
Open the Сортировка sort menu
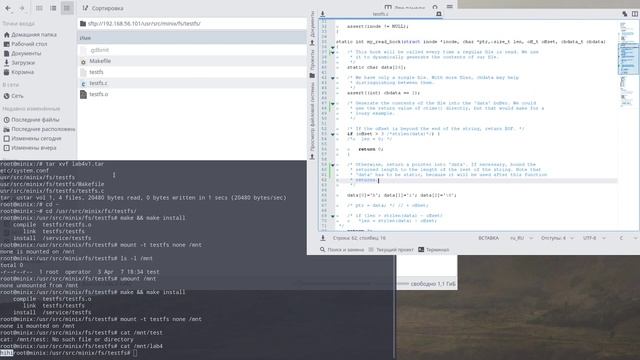pyautogui.click(x=103, y=8)
